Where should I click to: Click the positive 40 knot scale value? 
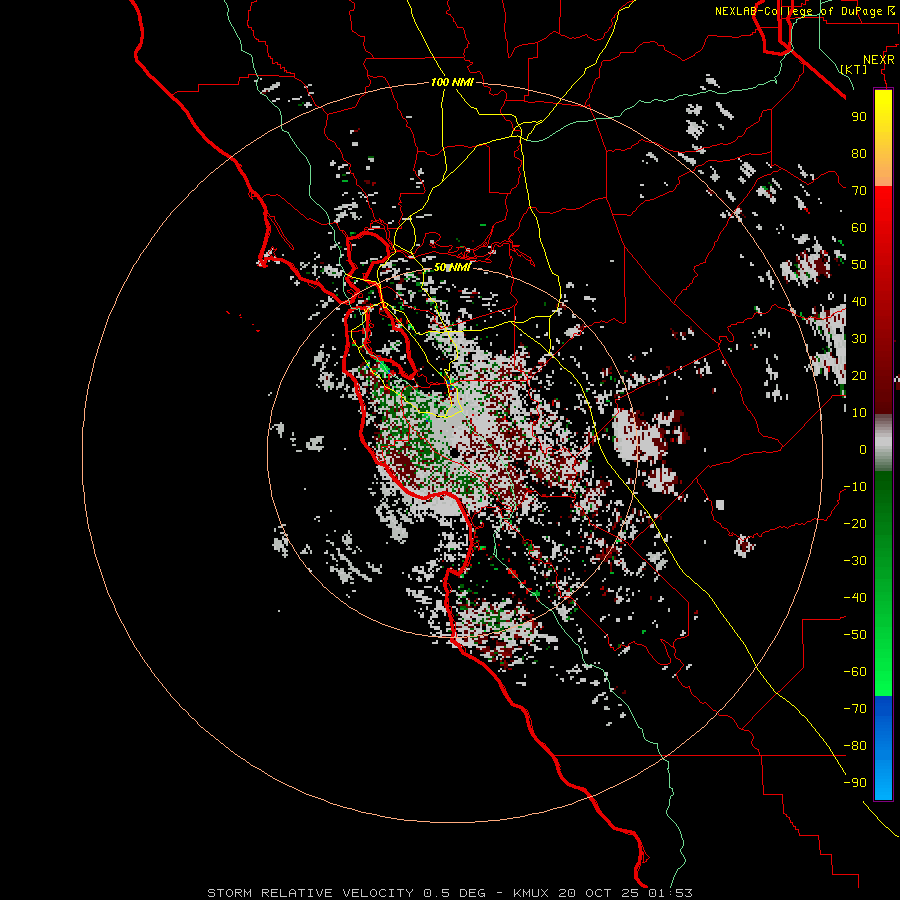(859, 302)
